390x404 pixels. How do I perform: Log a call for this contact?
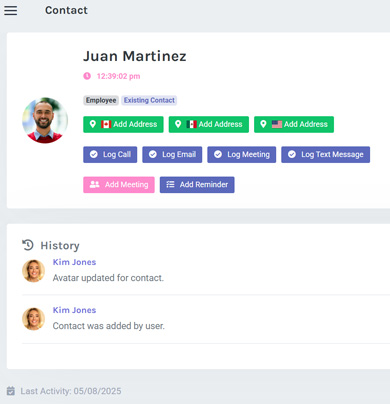(110, 155)
